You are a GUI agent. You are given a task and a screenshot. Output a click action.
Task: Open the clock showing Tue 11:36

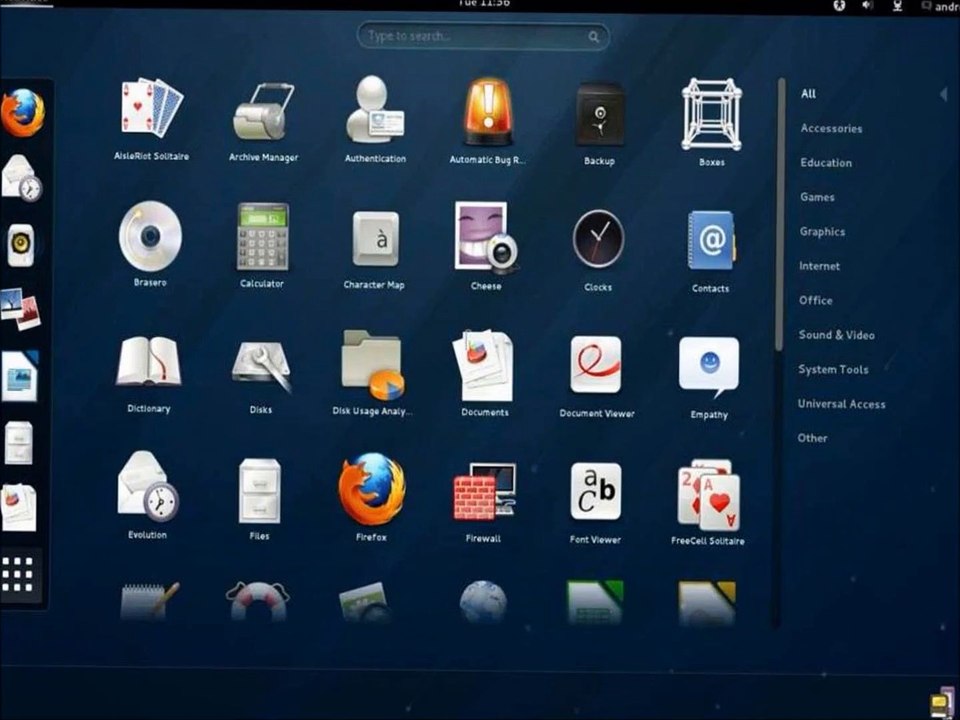(x=483, y=4)
